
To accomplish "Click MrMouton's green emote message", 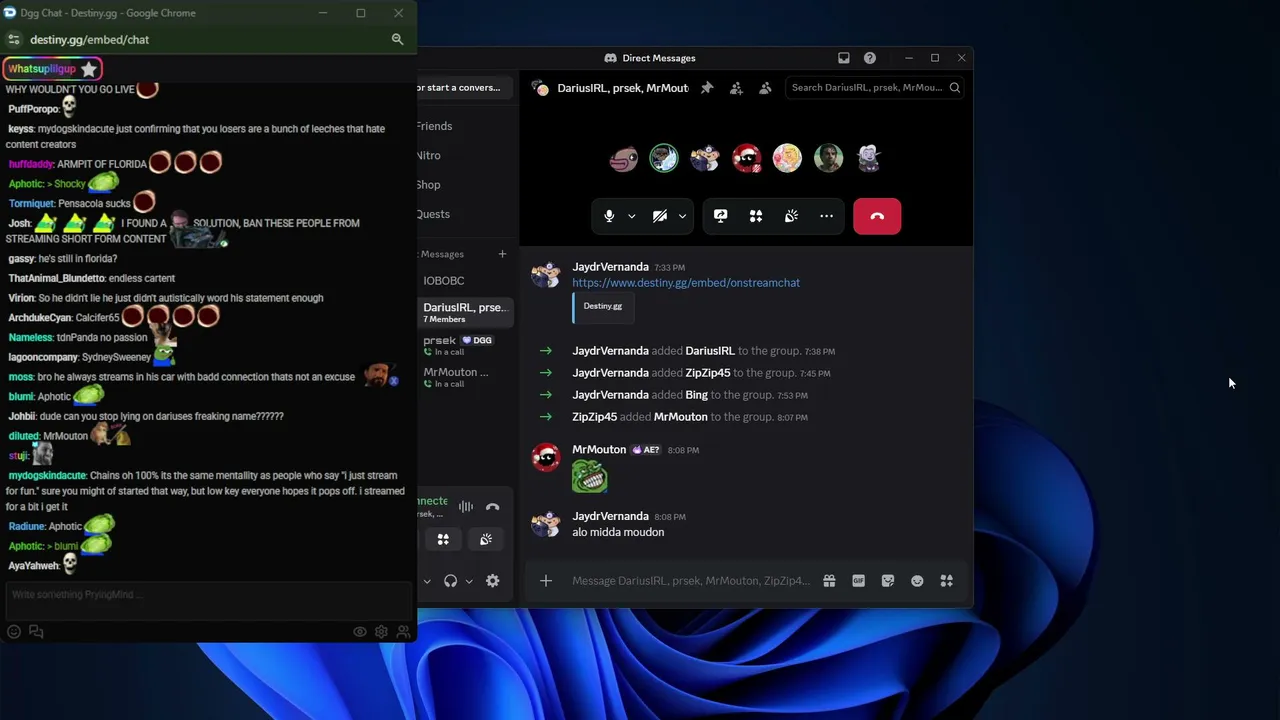I will [x=589, y=477].
